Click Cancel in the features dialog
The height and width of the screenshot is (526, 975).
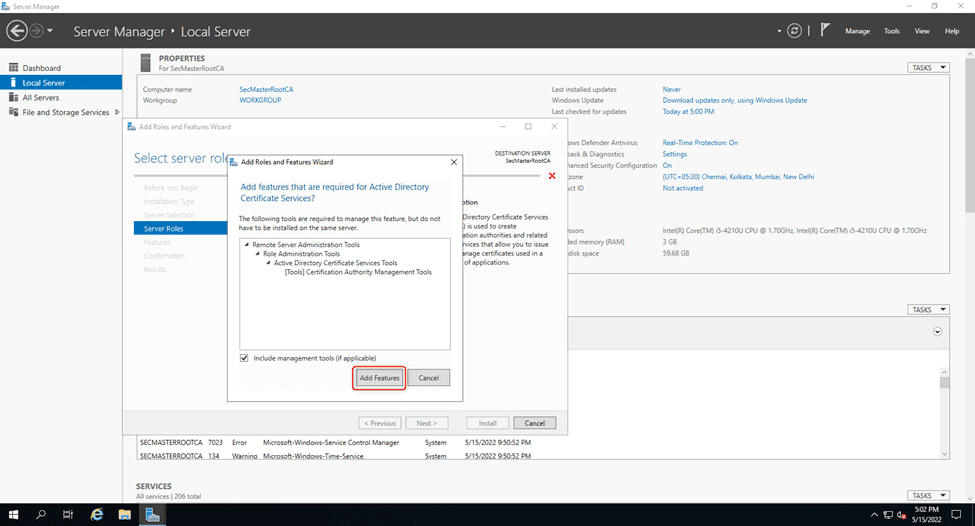point(428,378)
